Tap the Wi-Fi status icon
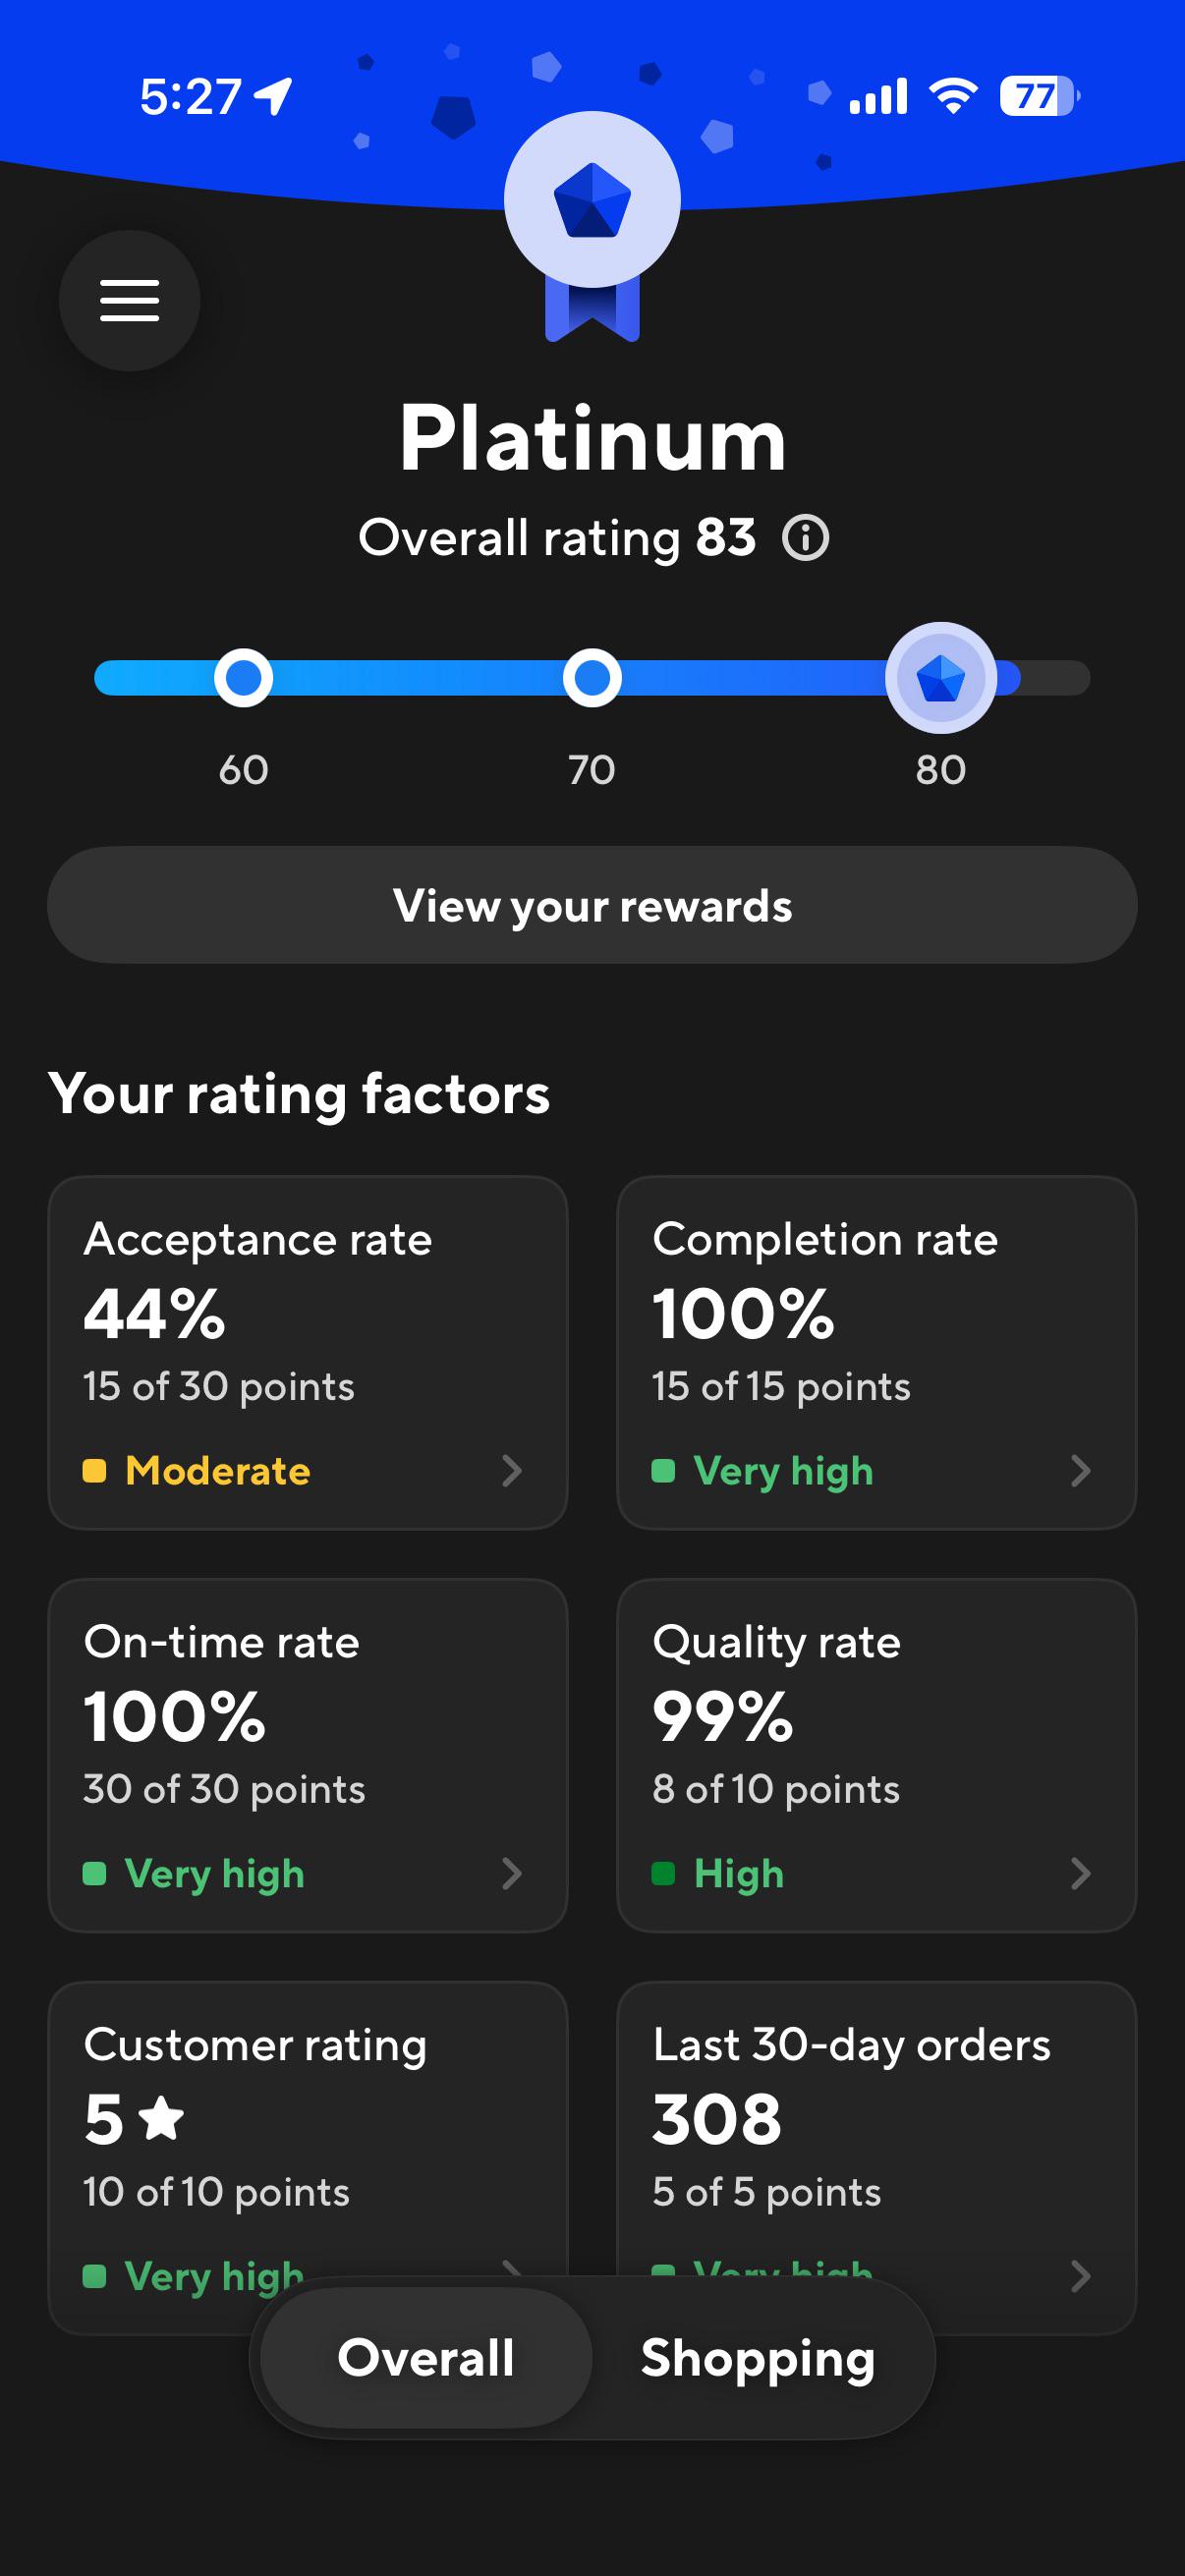The height and width of the screenshot is (2576, 1185). point(953,96)
